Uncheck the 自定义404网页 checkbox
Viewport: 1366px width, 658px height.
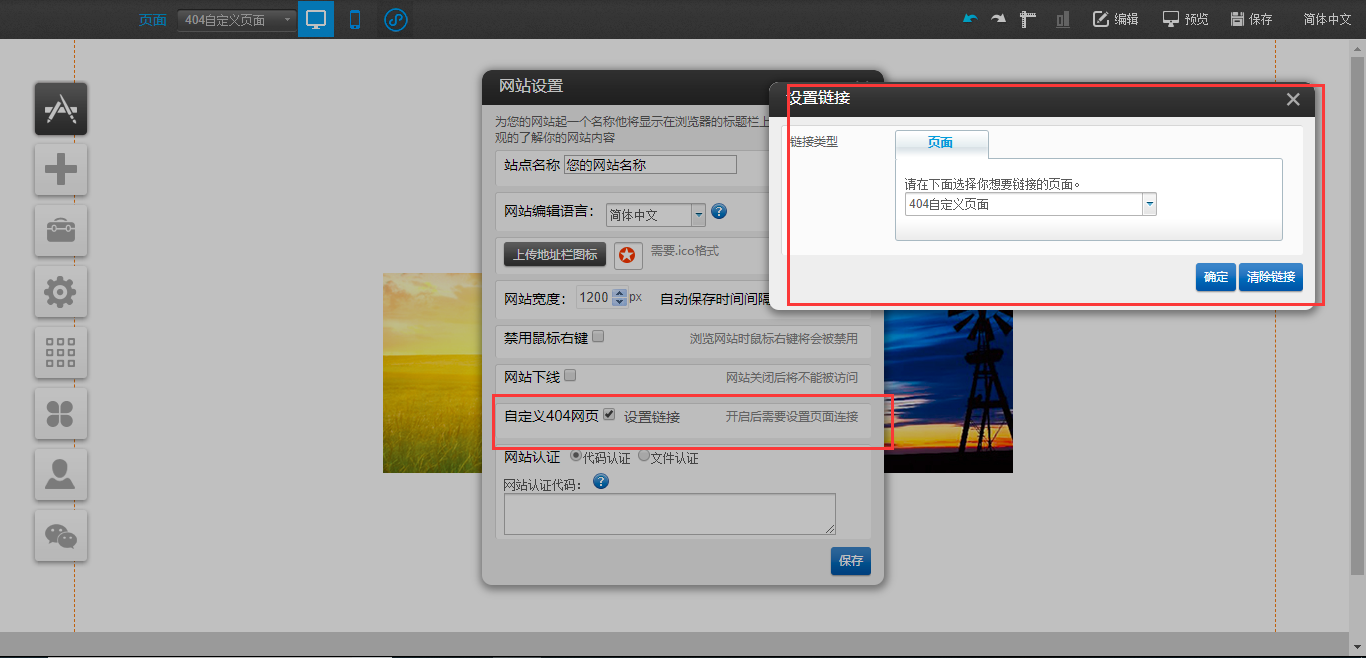pyautogui.click(x=609, y=415)
